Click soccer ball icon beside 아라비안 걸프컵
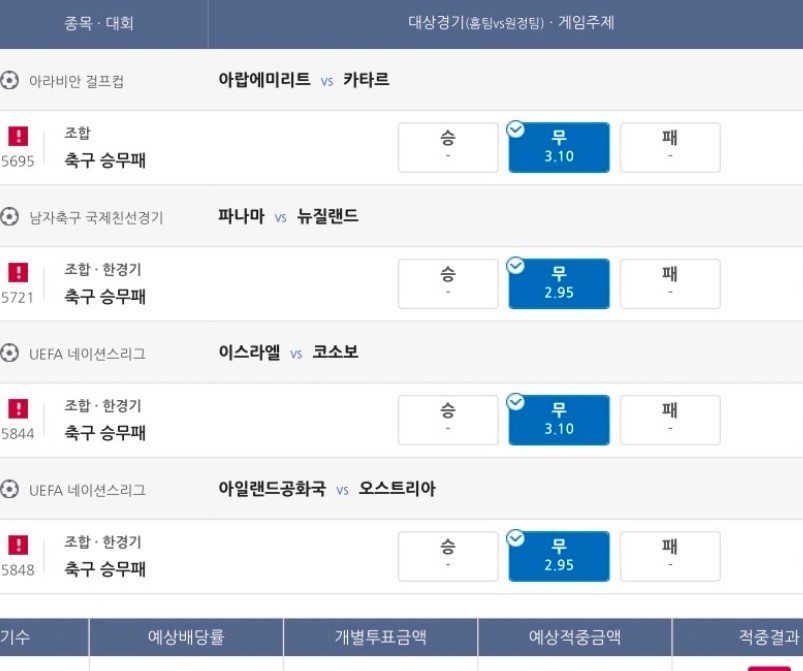This screenshot has width=803, height=671. 9,80
